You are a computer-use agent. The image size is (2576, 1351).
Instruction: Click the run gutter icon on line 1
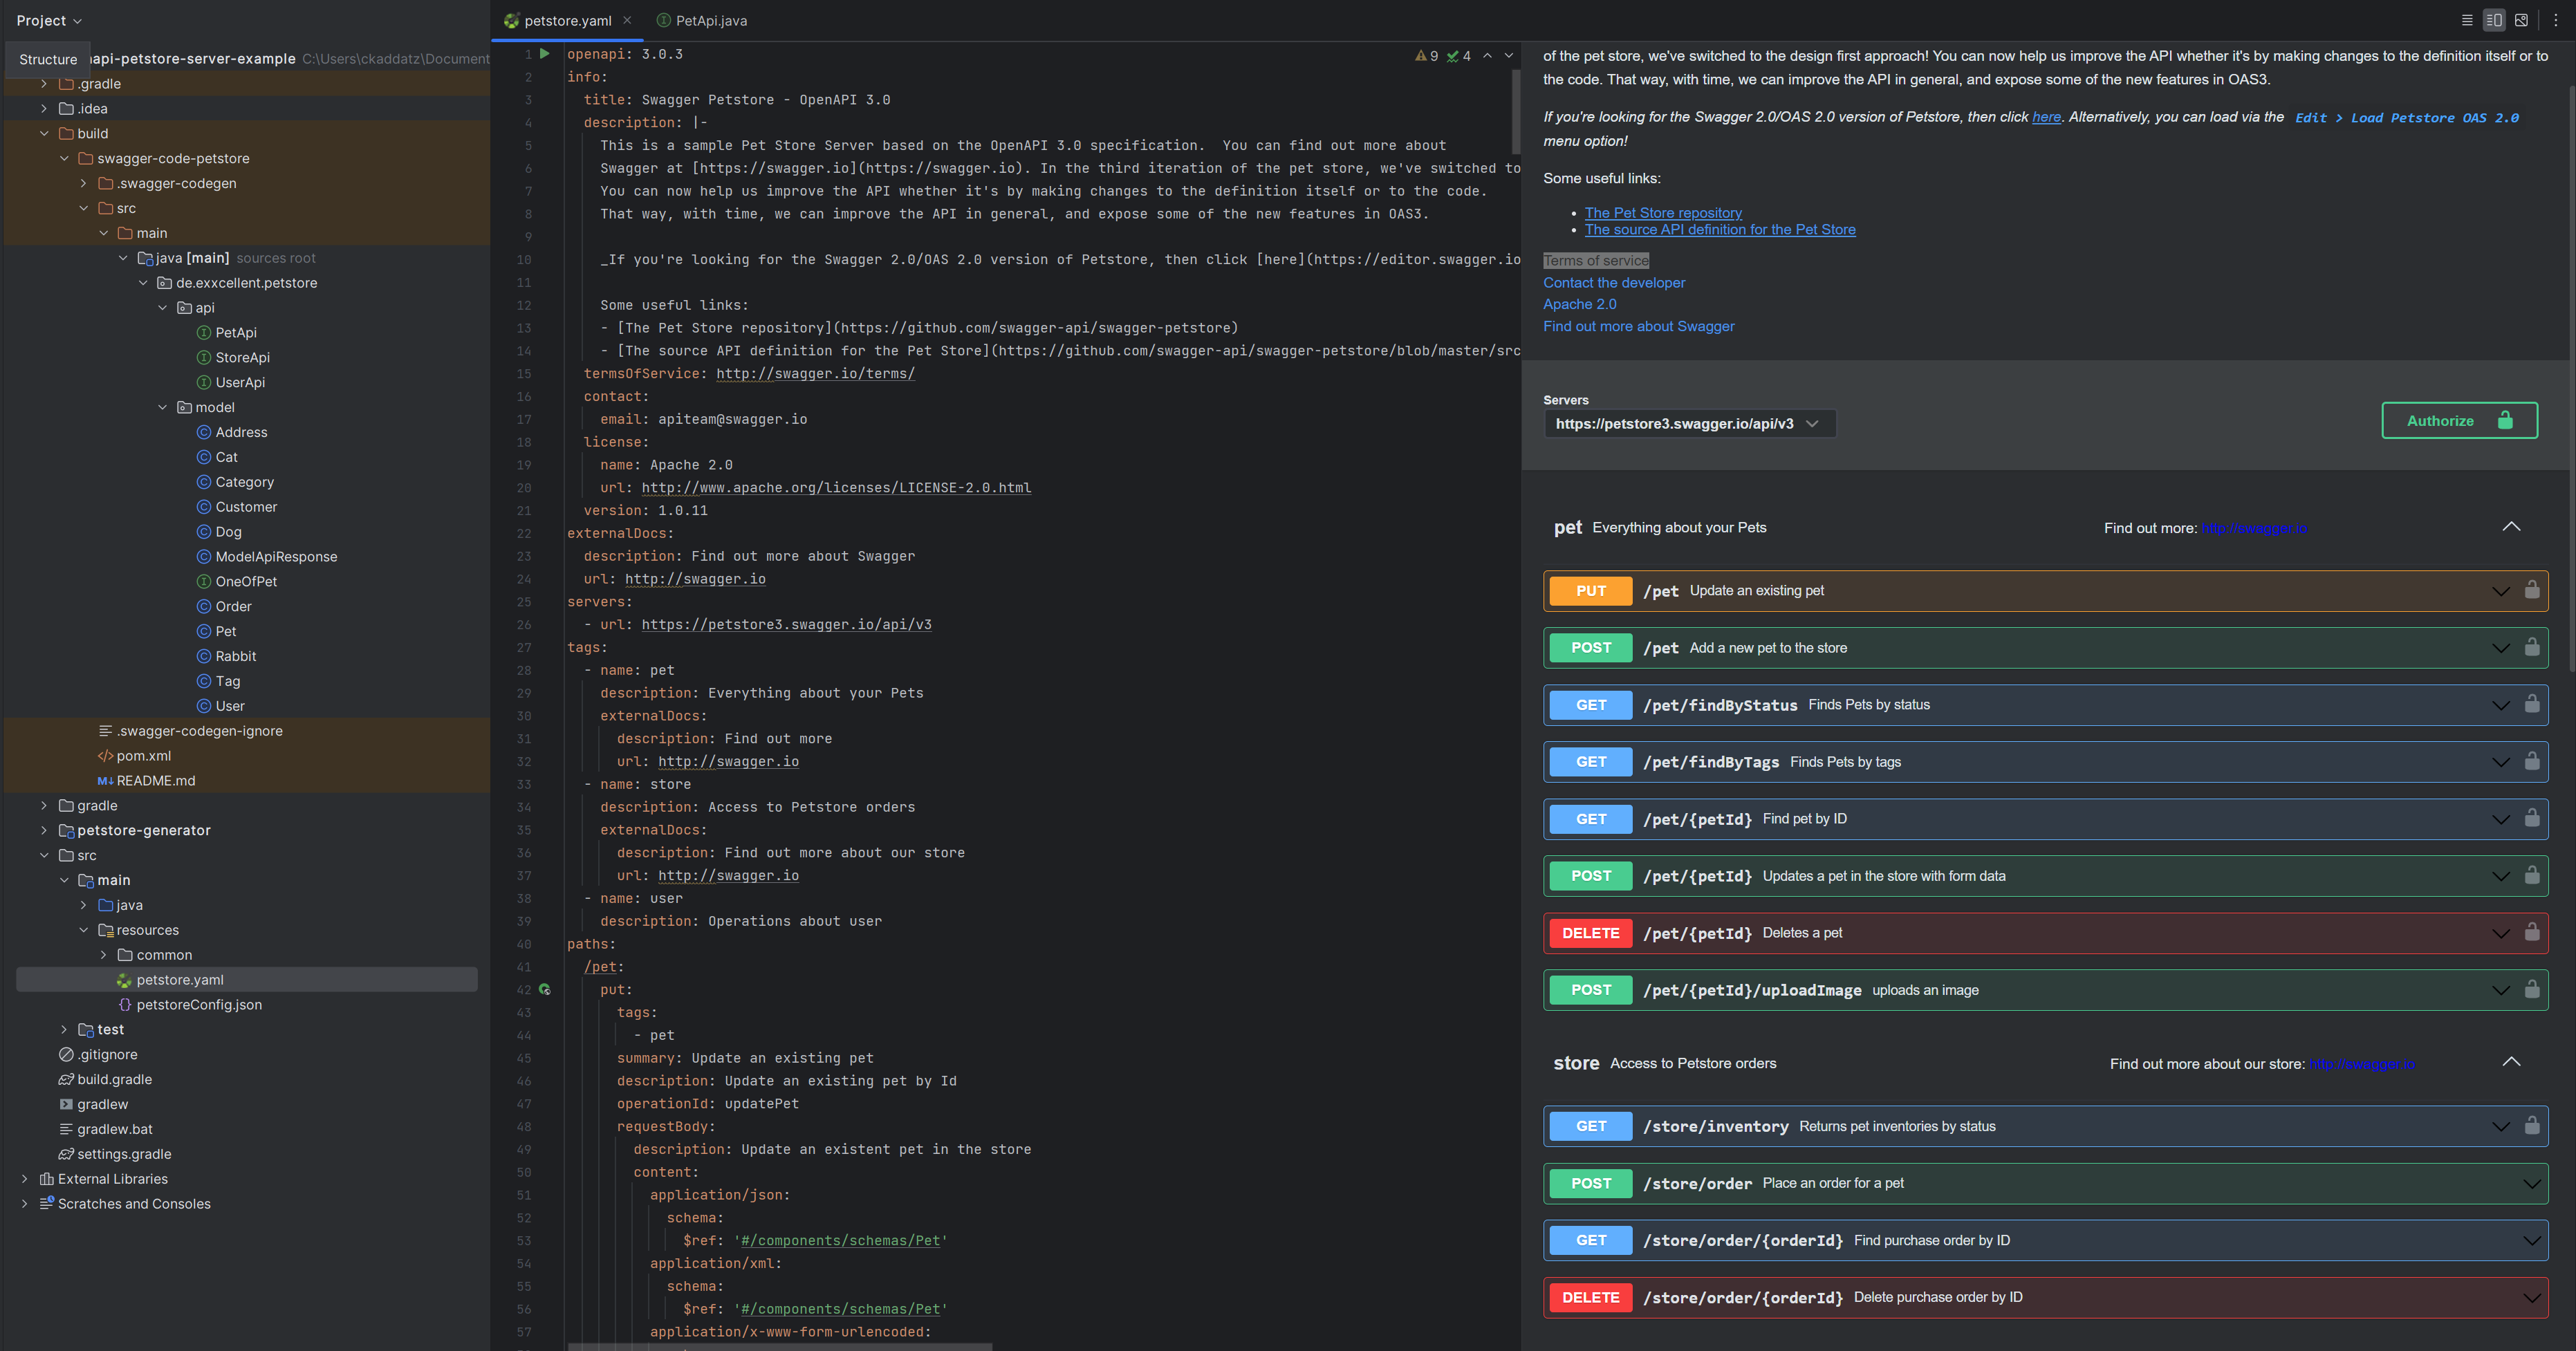[x=545, y=54]
